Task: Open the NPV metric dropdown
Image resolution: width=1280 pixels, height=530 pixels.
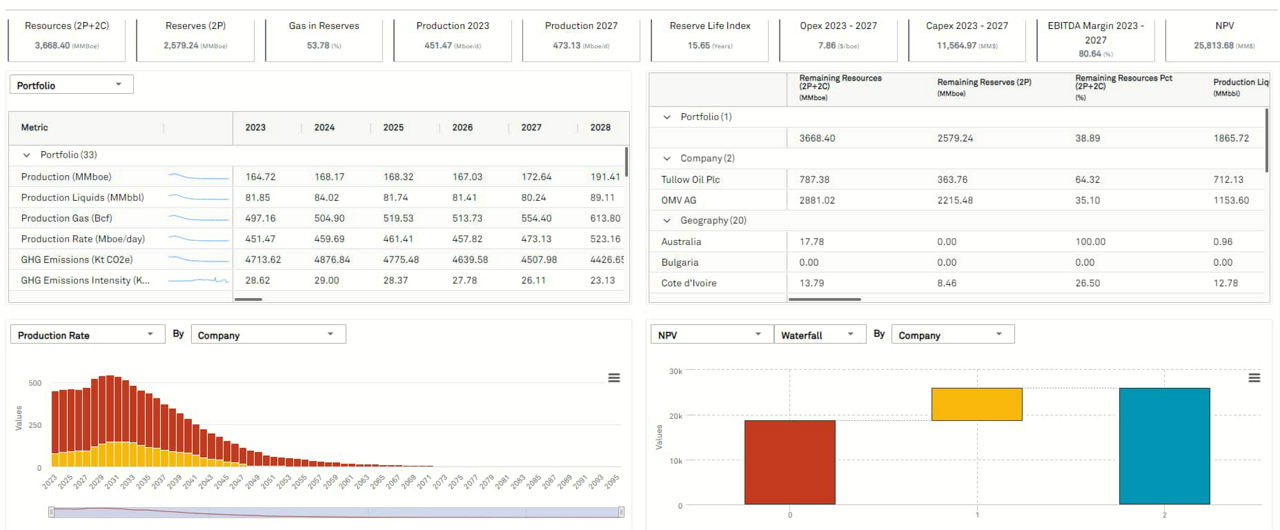Action: pos(711,335)
